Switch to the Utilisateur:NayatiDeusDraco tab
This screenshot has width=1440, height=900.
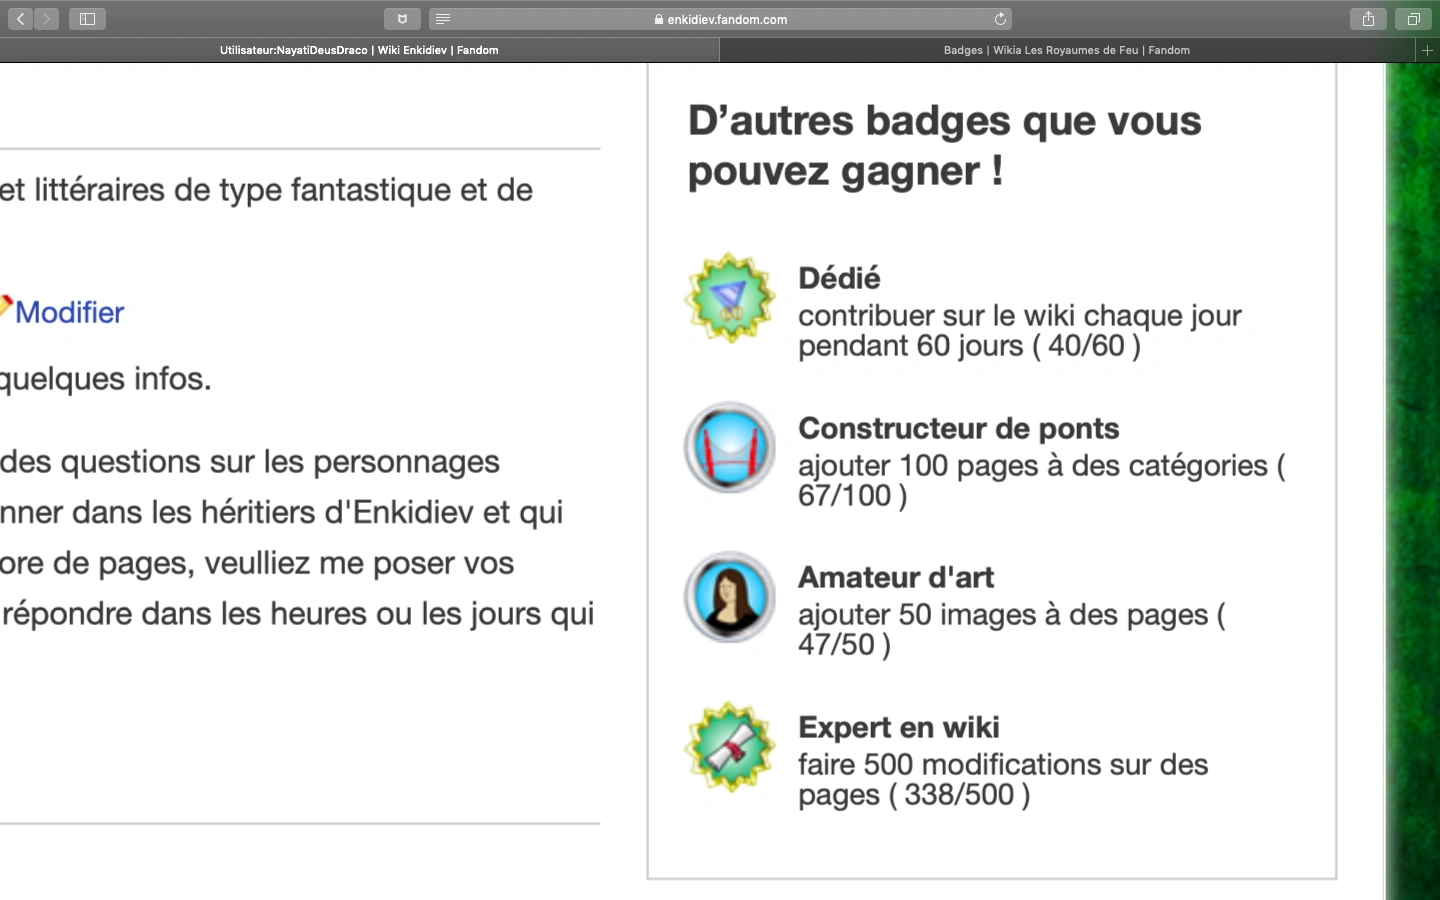click(x=359, y=50)
